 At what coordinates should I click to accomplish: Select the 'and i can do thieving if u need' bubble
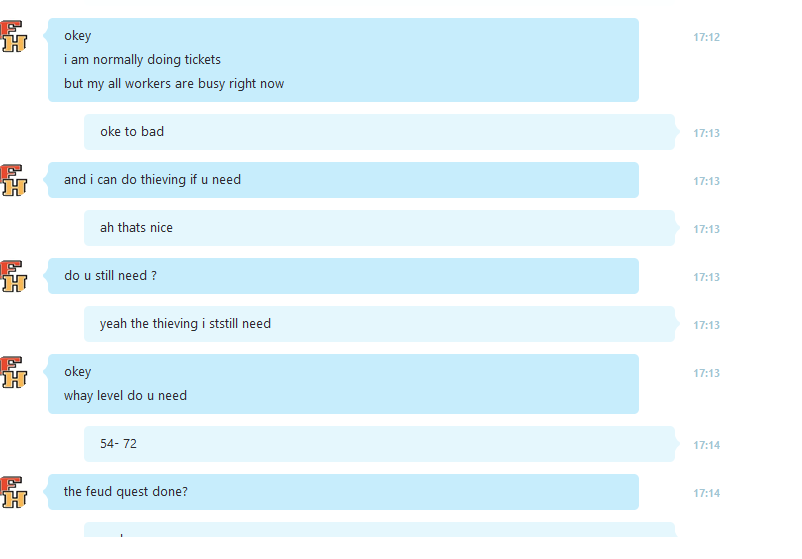pyautogui.click(x=343, y=180)
